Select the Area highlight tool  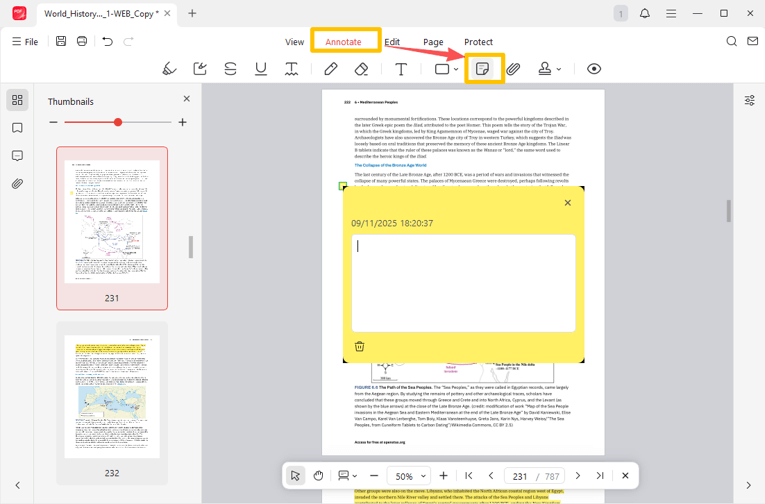coord(200,69)
